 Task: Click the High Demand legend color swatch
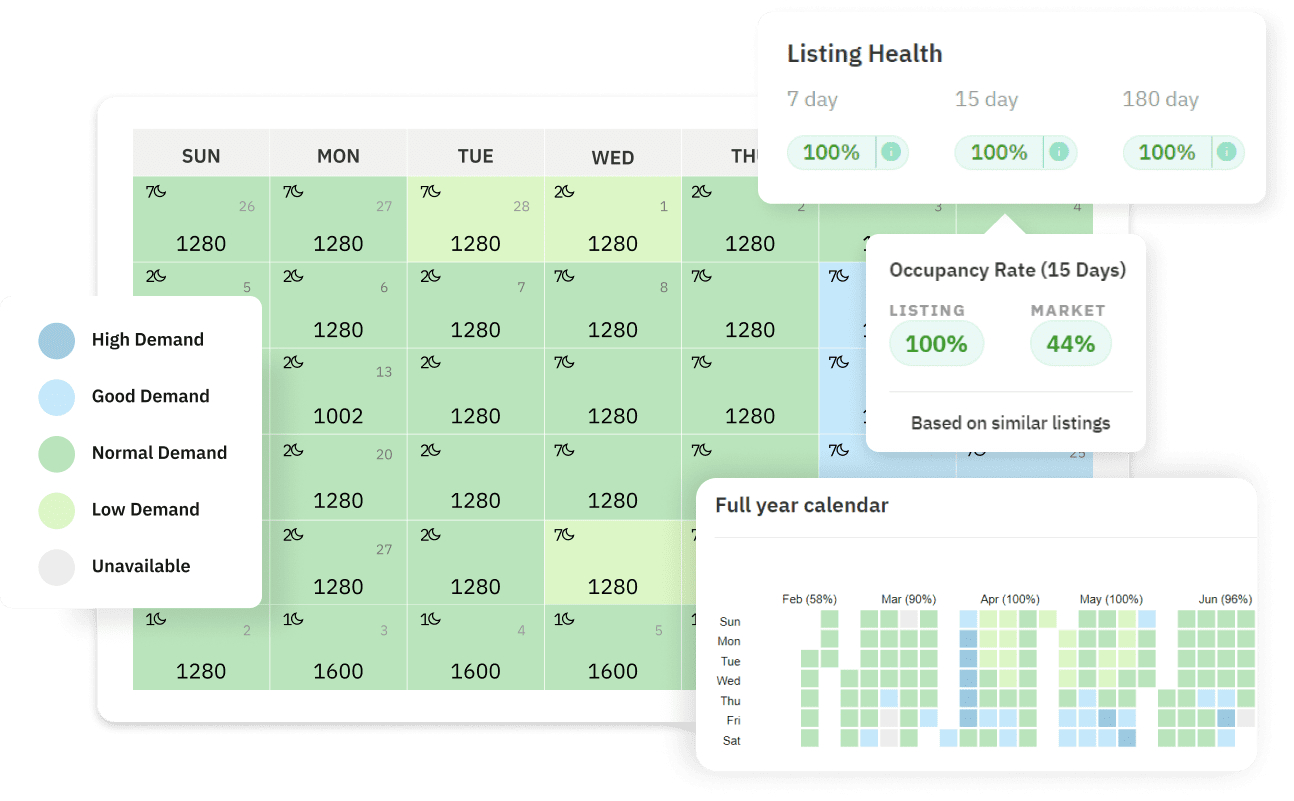(57, 340)
